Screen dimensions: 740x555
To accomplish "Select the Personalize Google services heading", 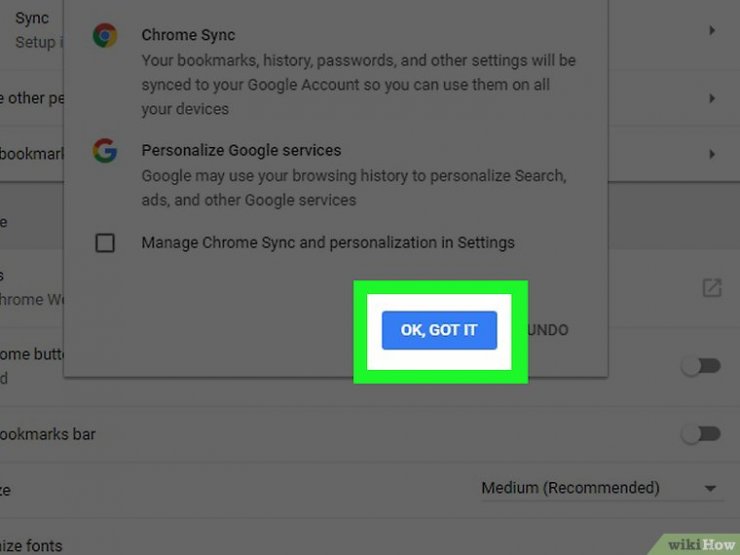I will point(241,150).
